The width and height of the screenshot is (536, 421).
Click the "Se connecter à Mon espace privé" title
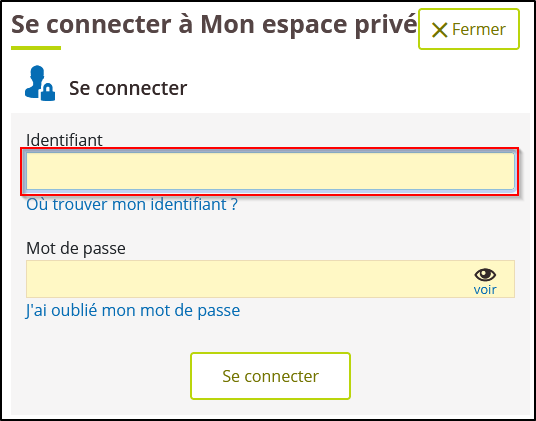point(214,25)
